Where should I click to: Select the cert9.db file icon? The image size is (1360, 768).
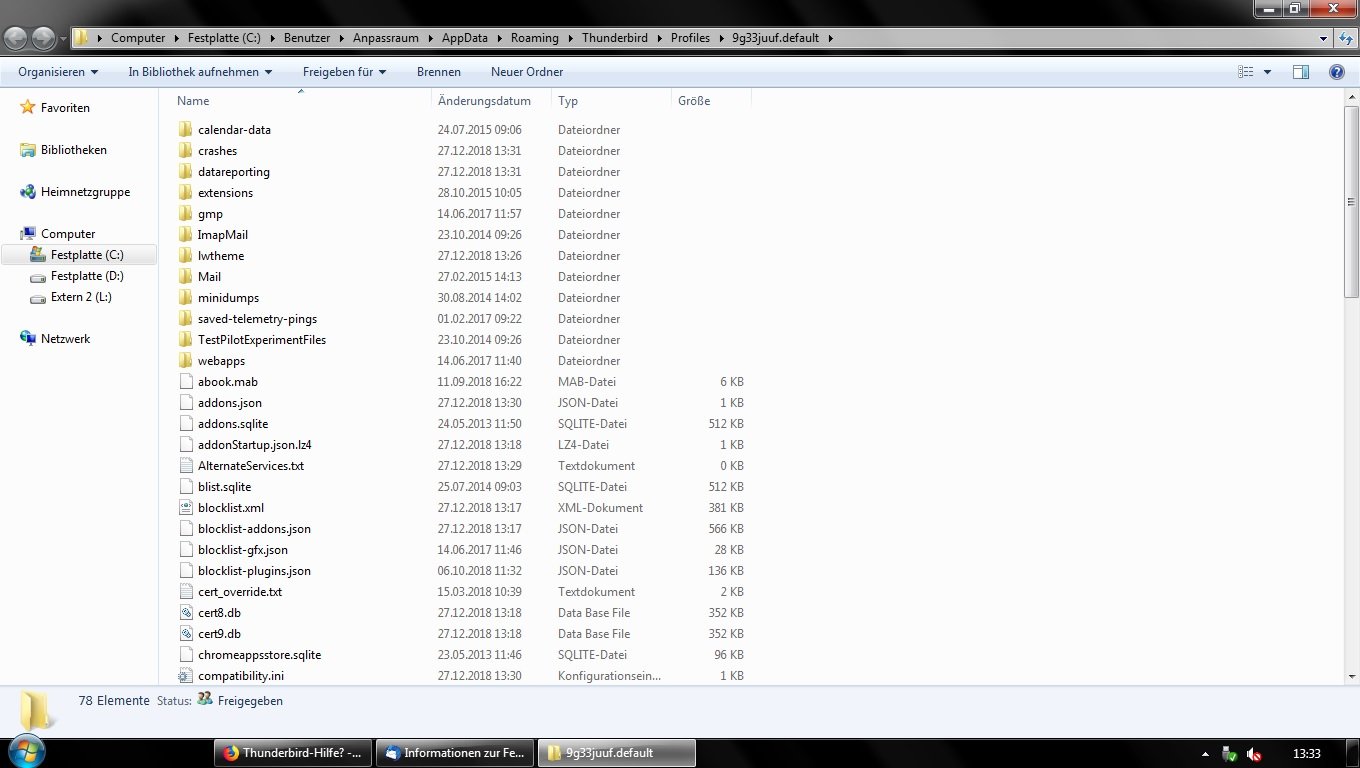tap(185, 634)
